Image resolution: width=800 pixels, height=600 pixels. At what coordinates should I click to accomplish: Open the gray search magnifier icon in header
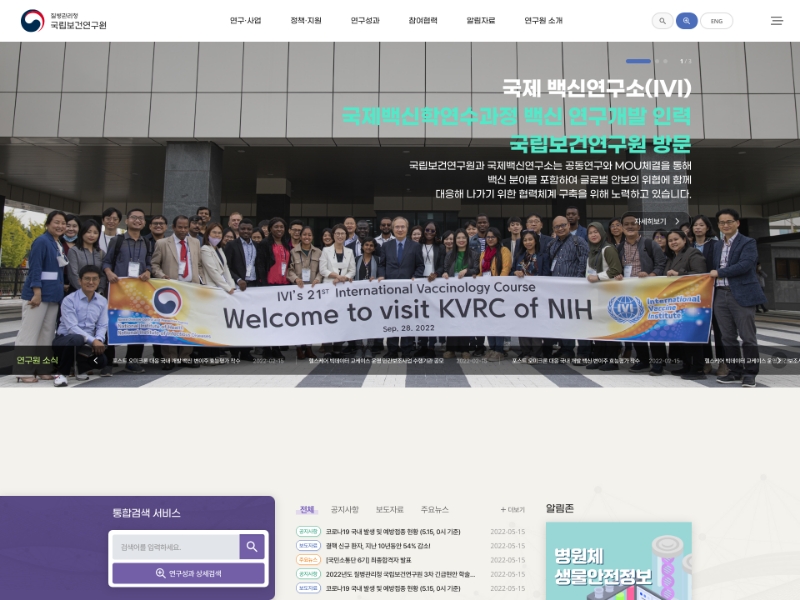pyautogui.click(x=662, y=21)
